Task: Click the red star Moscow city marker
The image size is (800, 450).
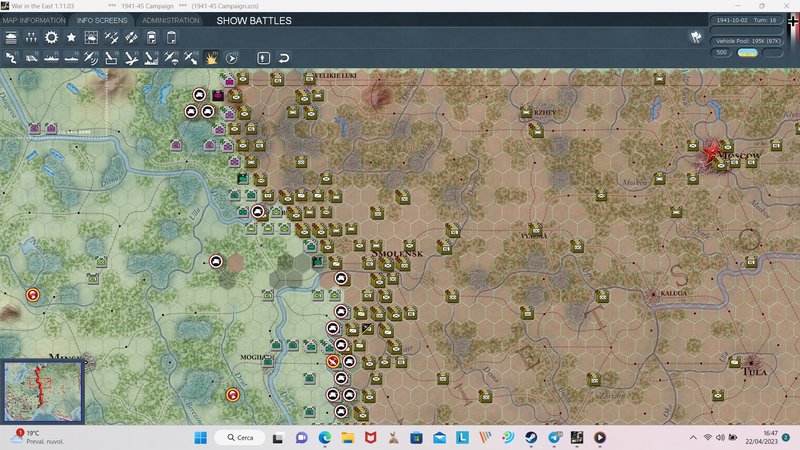Action: tap(710, 152)
